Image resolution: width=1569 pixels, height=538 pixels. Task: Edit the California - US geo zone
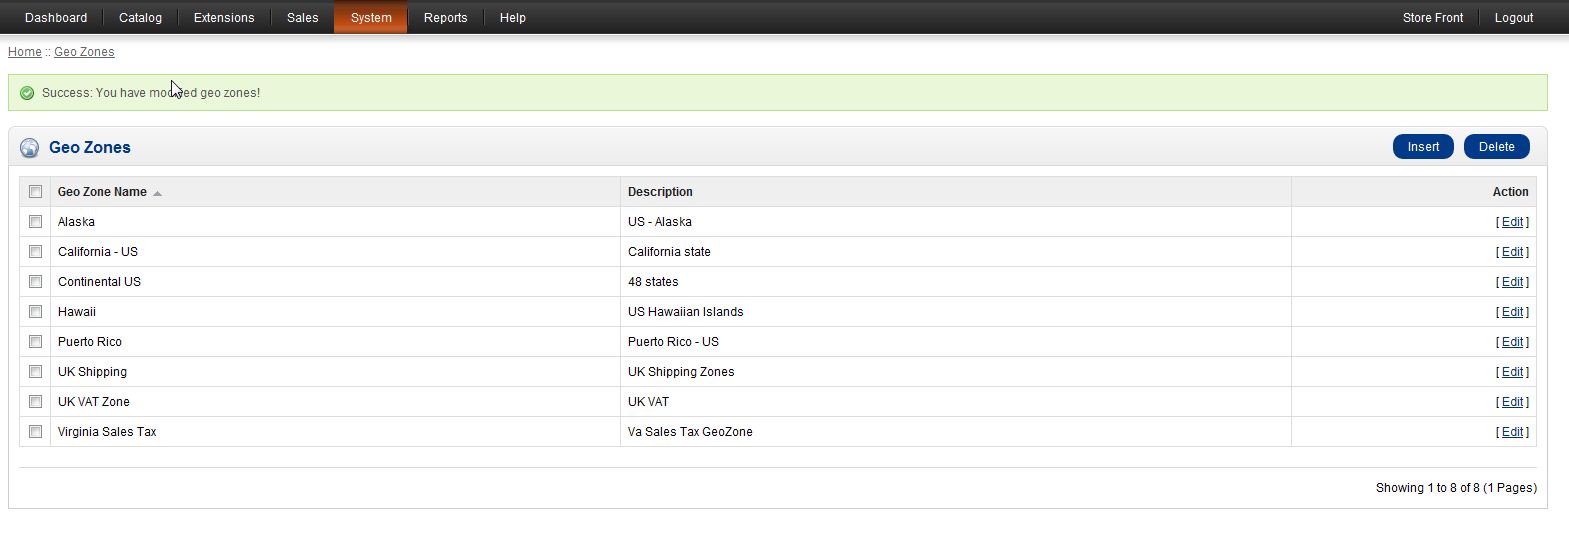(1512, 252)
